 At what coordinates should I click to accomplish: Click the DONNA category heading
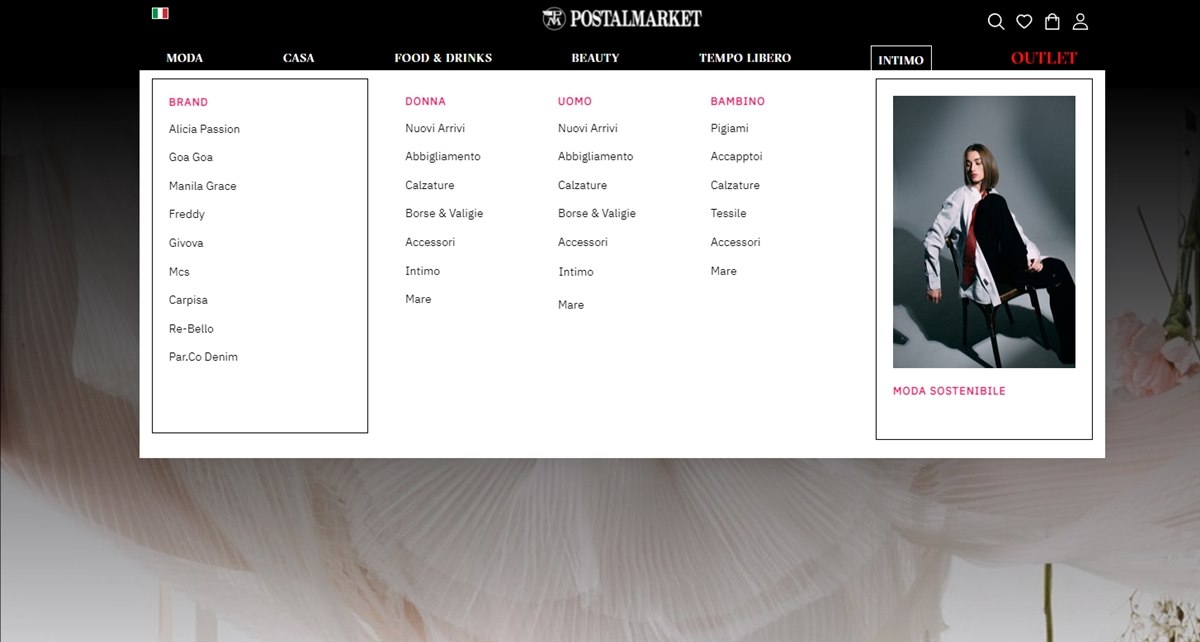click(425, 101)
